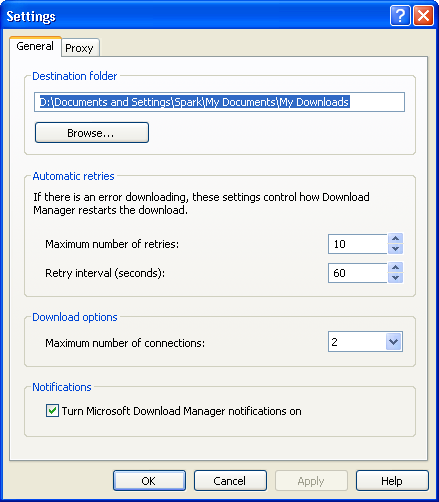Toggle Microsoft Download Manager notifications checkbox
The height and width of the screenshot is (502, 439).
coord(52,411)
